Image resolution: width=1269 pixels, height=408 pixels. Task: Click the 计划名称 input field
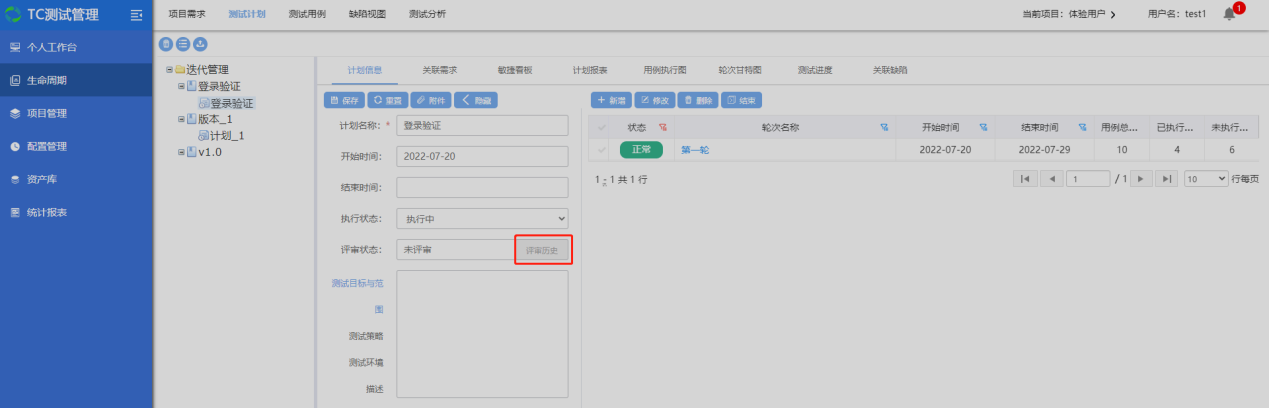coord(482,125)
